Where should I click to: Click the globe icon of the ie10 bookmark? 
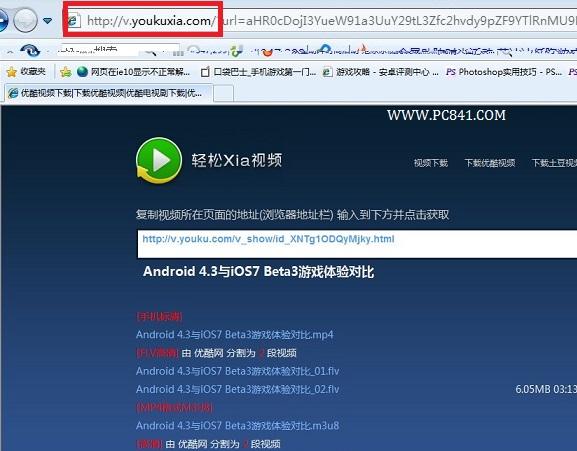pos(82,71)
